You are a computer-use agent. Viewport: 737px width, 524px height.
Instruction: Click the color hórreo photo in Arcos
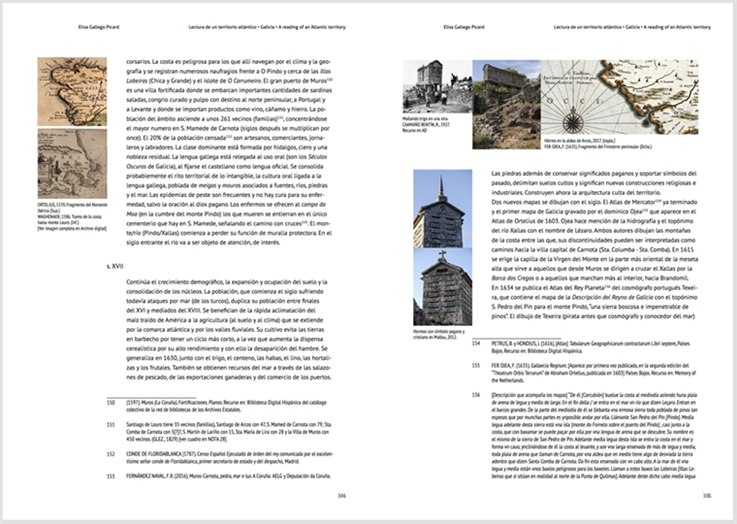point(506,104)
